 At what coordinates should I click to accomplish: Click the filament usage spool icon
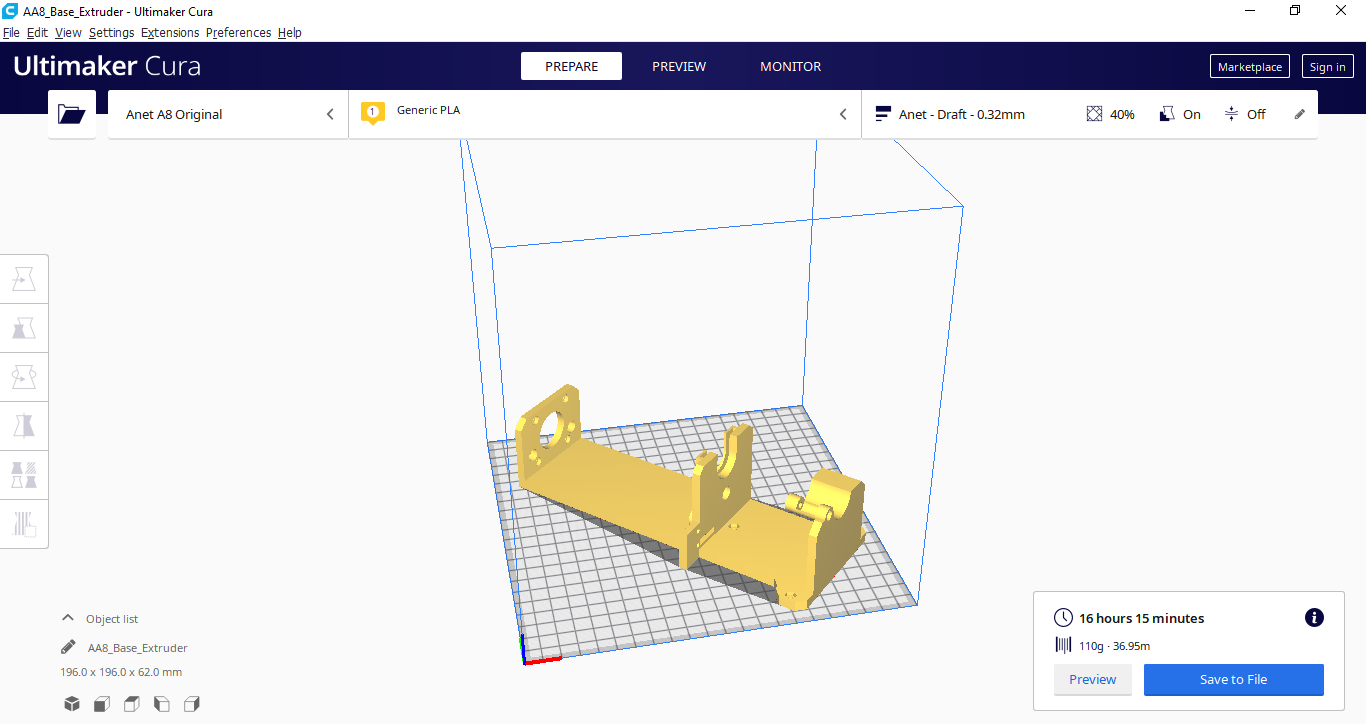click(x=1064, y=645)
